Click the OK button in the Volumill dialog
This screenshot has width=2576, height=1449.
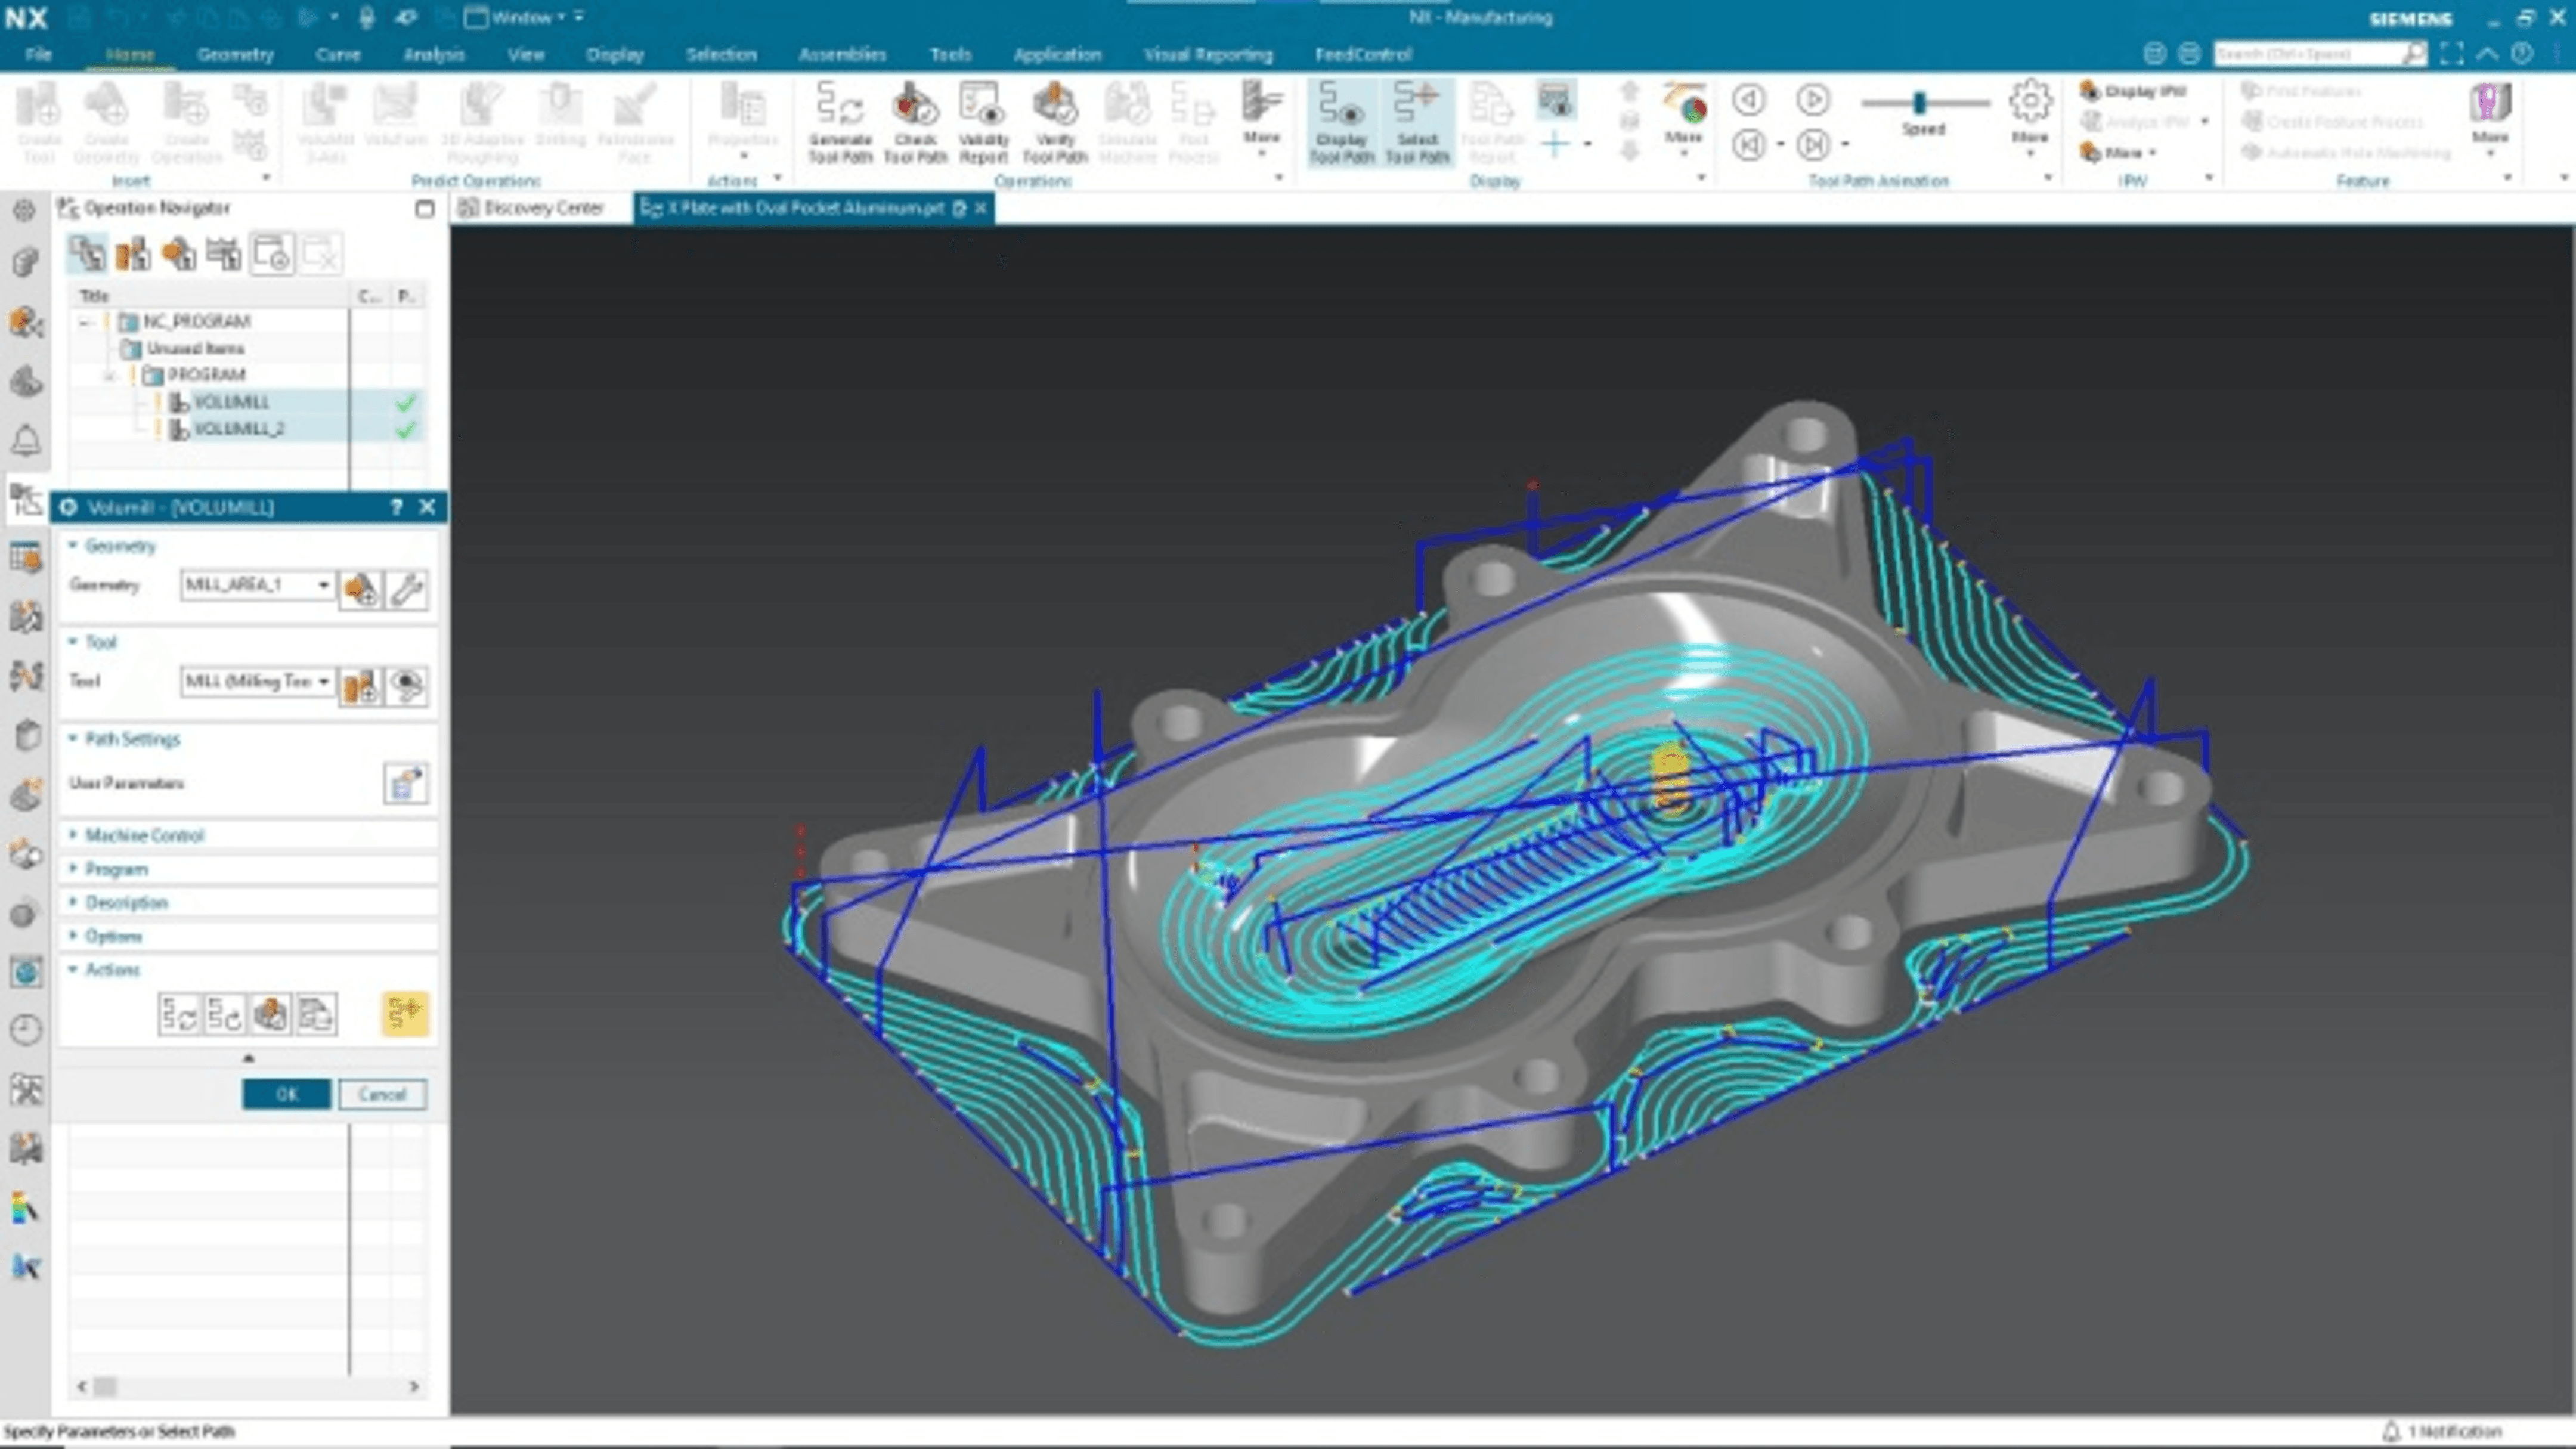click(x=286, y=1094)
